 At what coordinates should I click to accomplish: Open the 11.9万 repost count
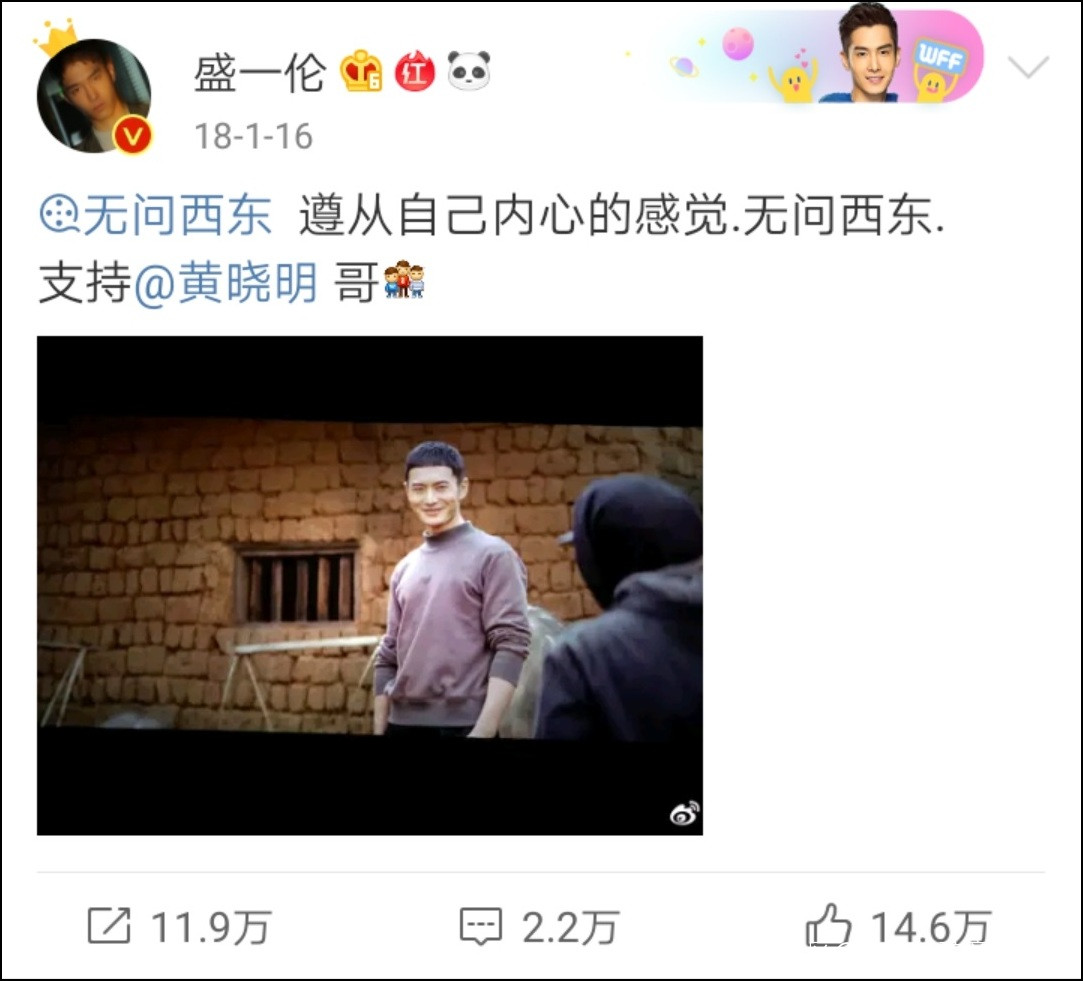click(x=211, y=927)
